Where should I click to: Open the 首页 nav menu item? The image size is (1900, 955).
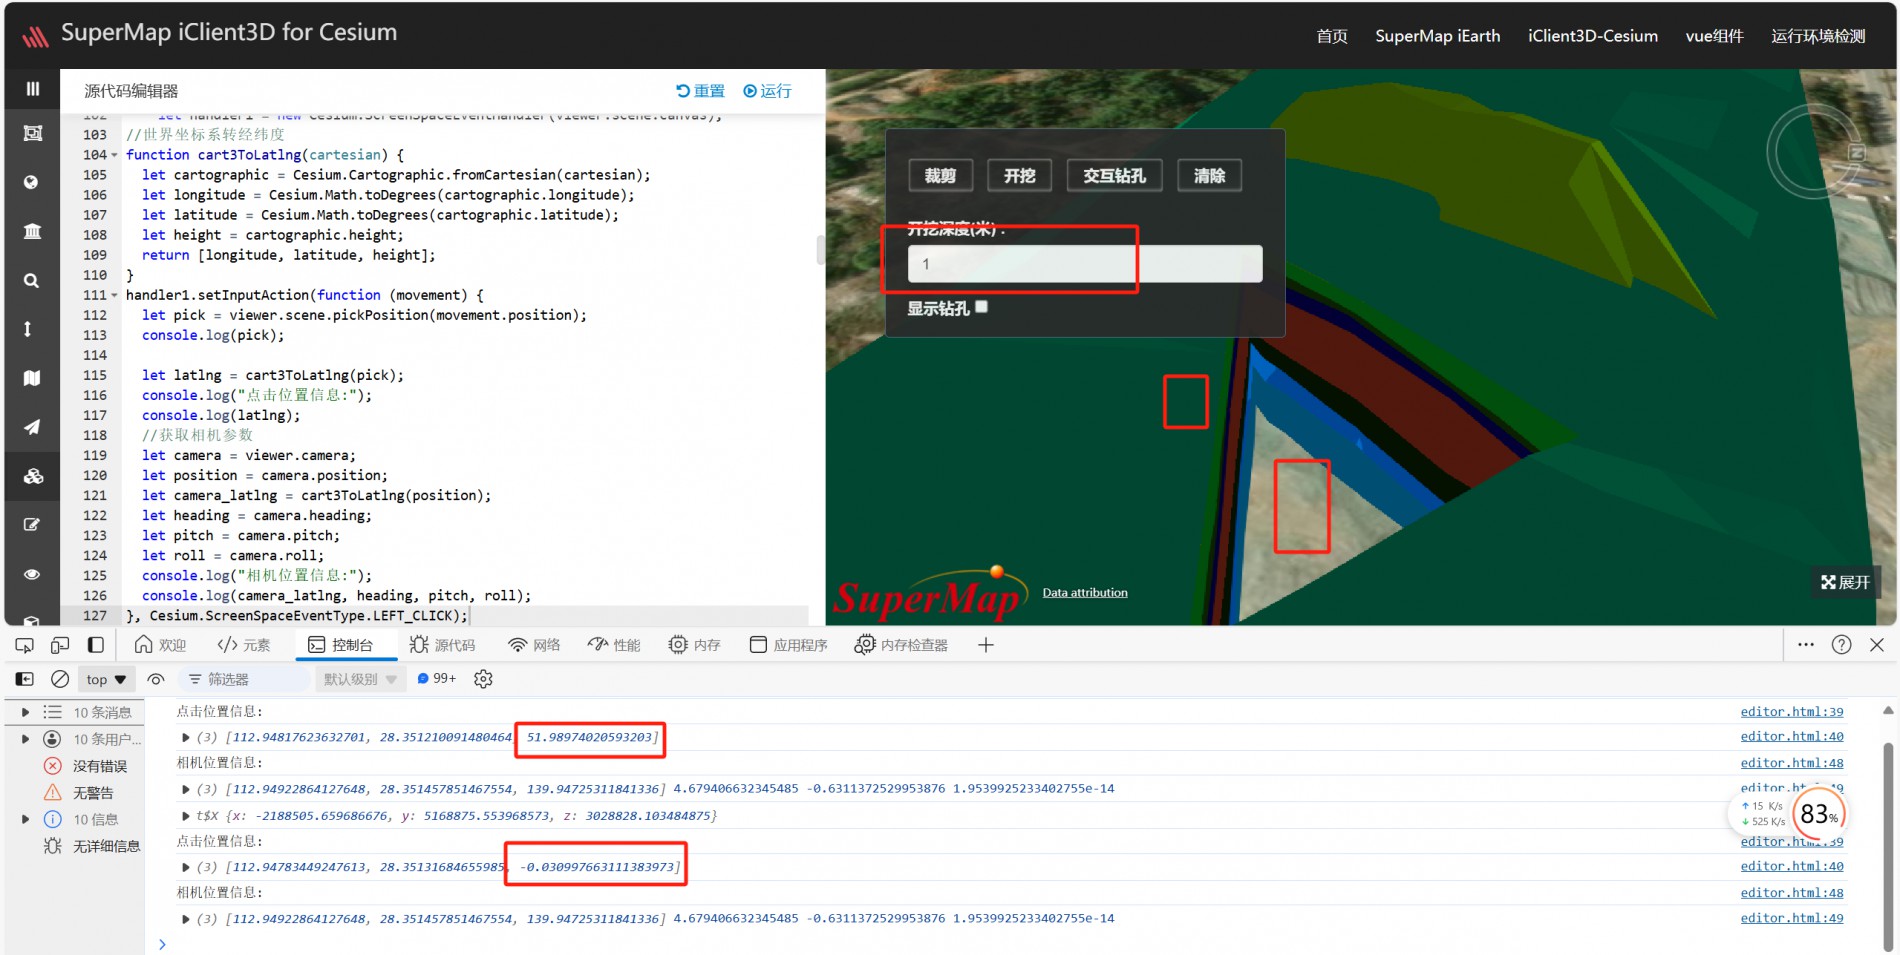1332,36
